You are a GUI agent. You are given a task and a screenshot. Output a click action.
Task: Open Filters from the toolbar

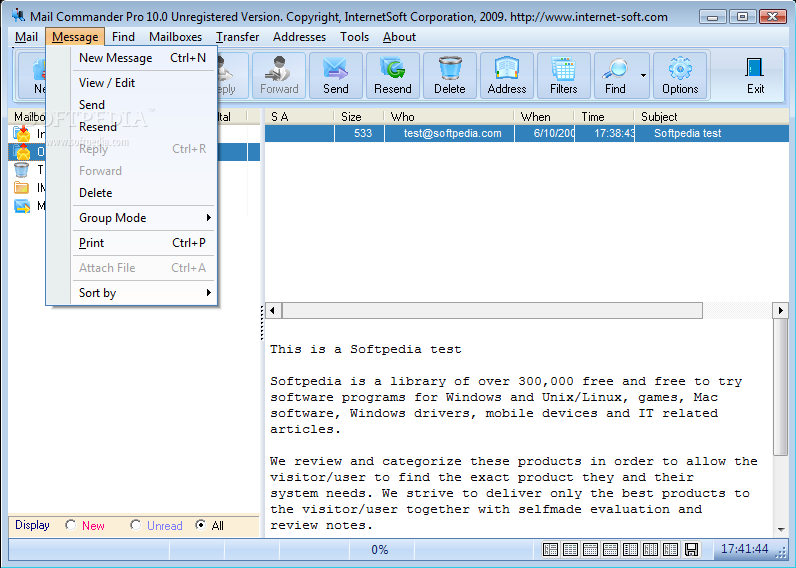click(x=563, y=75)
